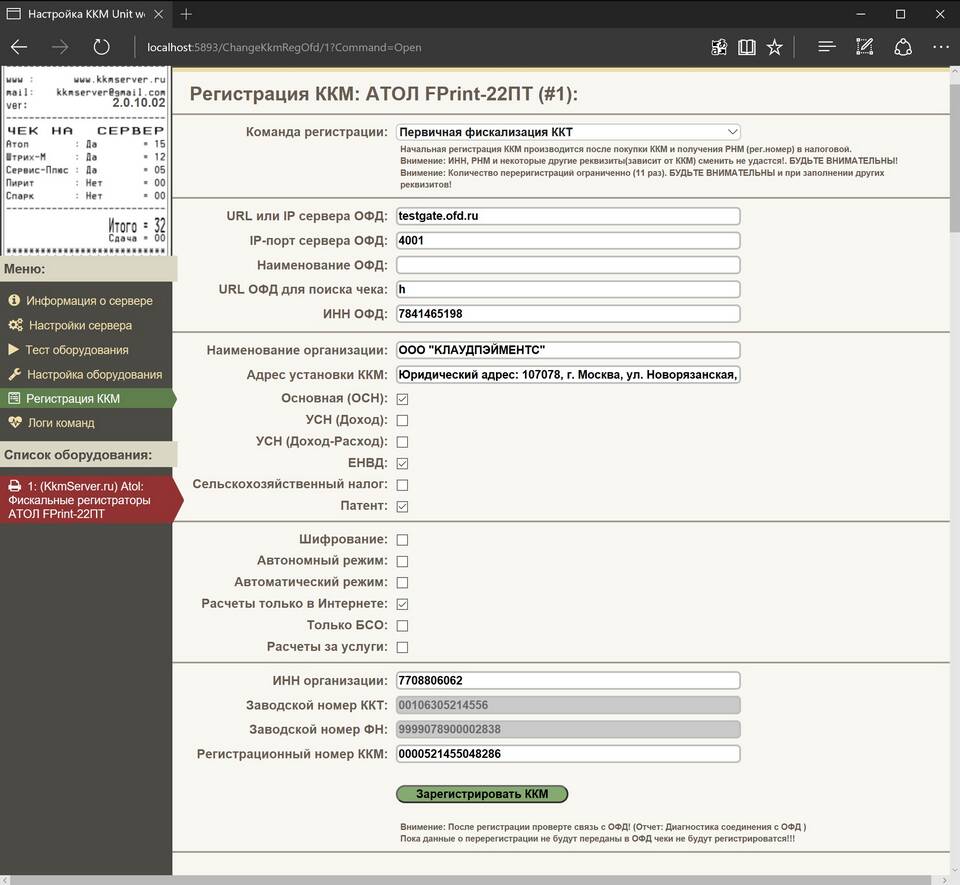Click wrench icon beside Настройка оборудования
Image resolution: width=960 pixels, height=885 pixels.
[x=15, y=374]
